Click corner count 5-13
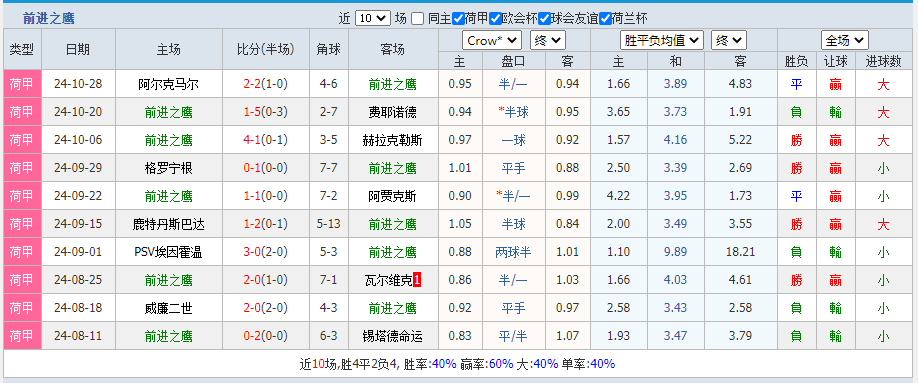918x383 pixels. pos(328,224)
